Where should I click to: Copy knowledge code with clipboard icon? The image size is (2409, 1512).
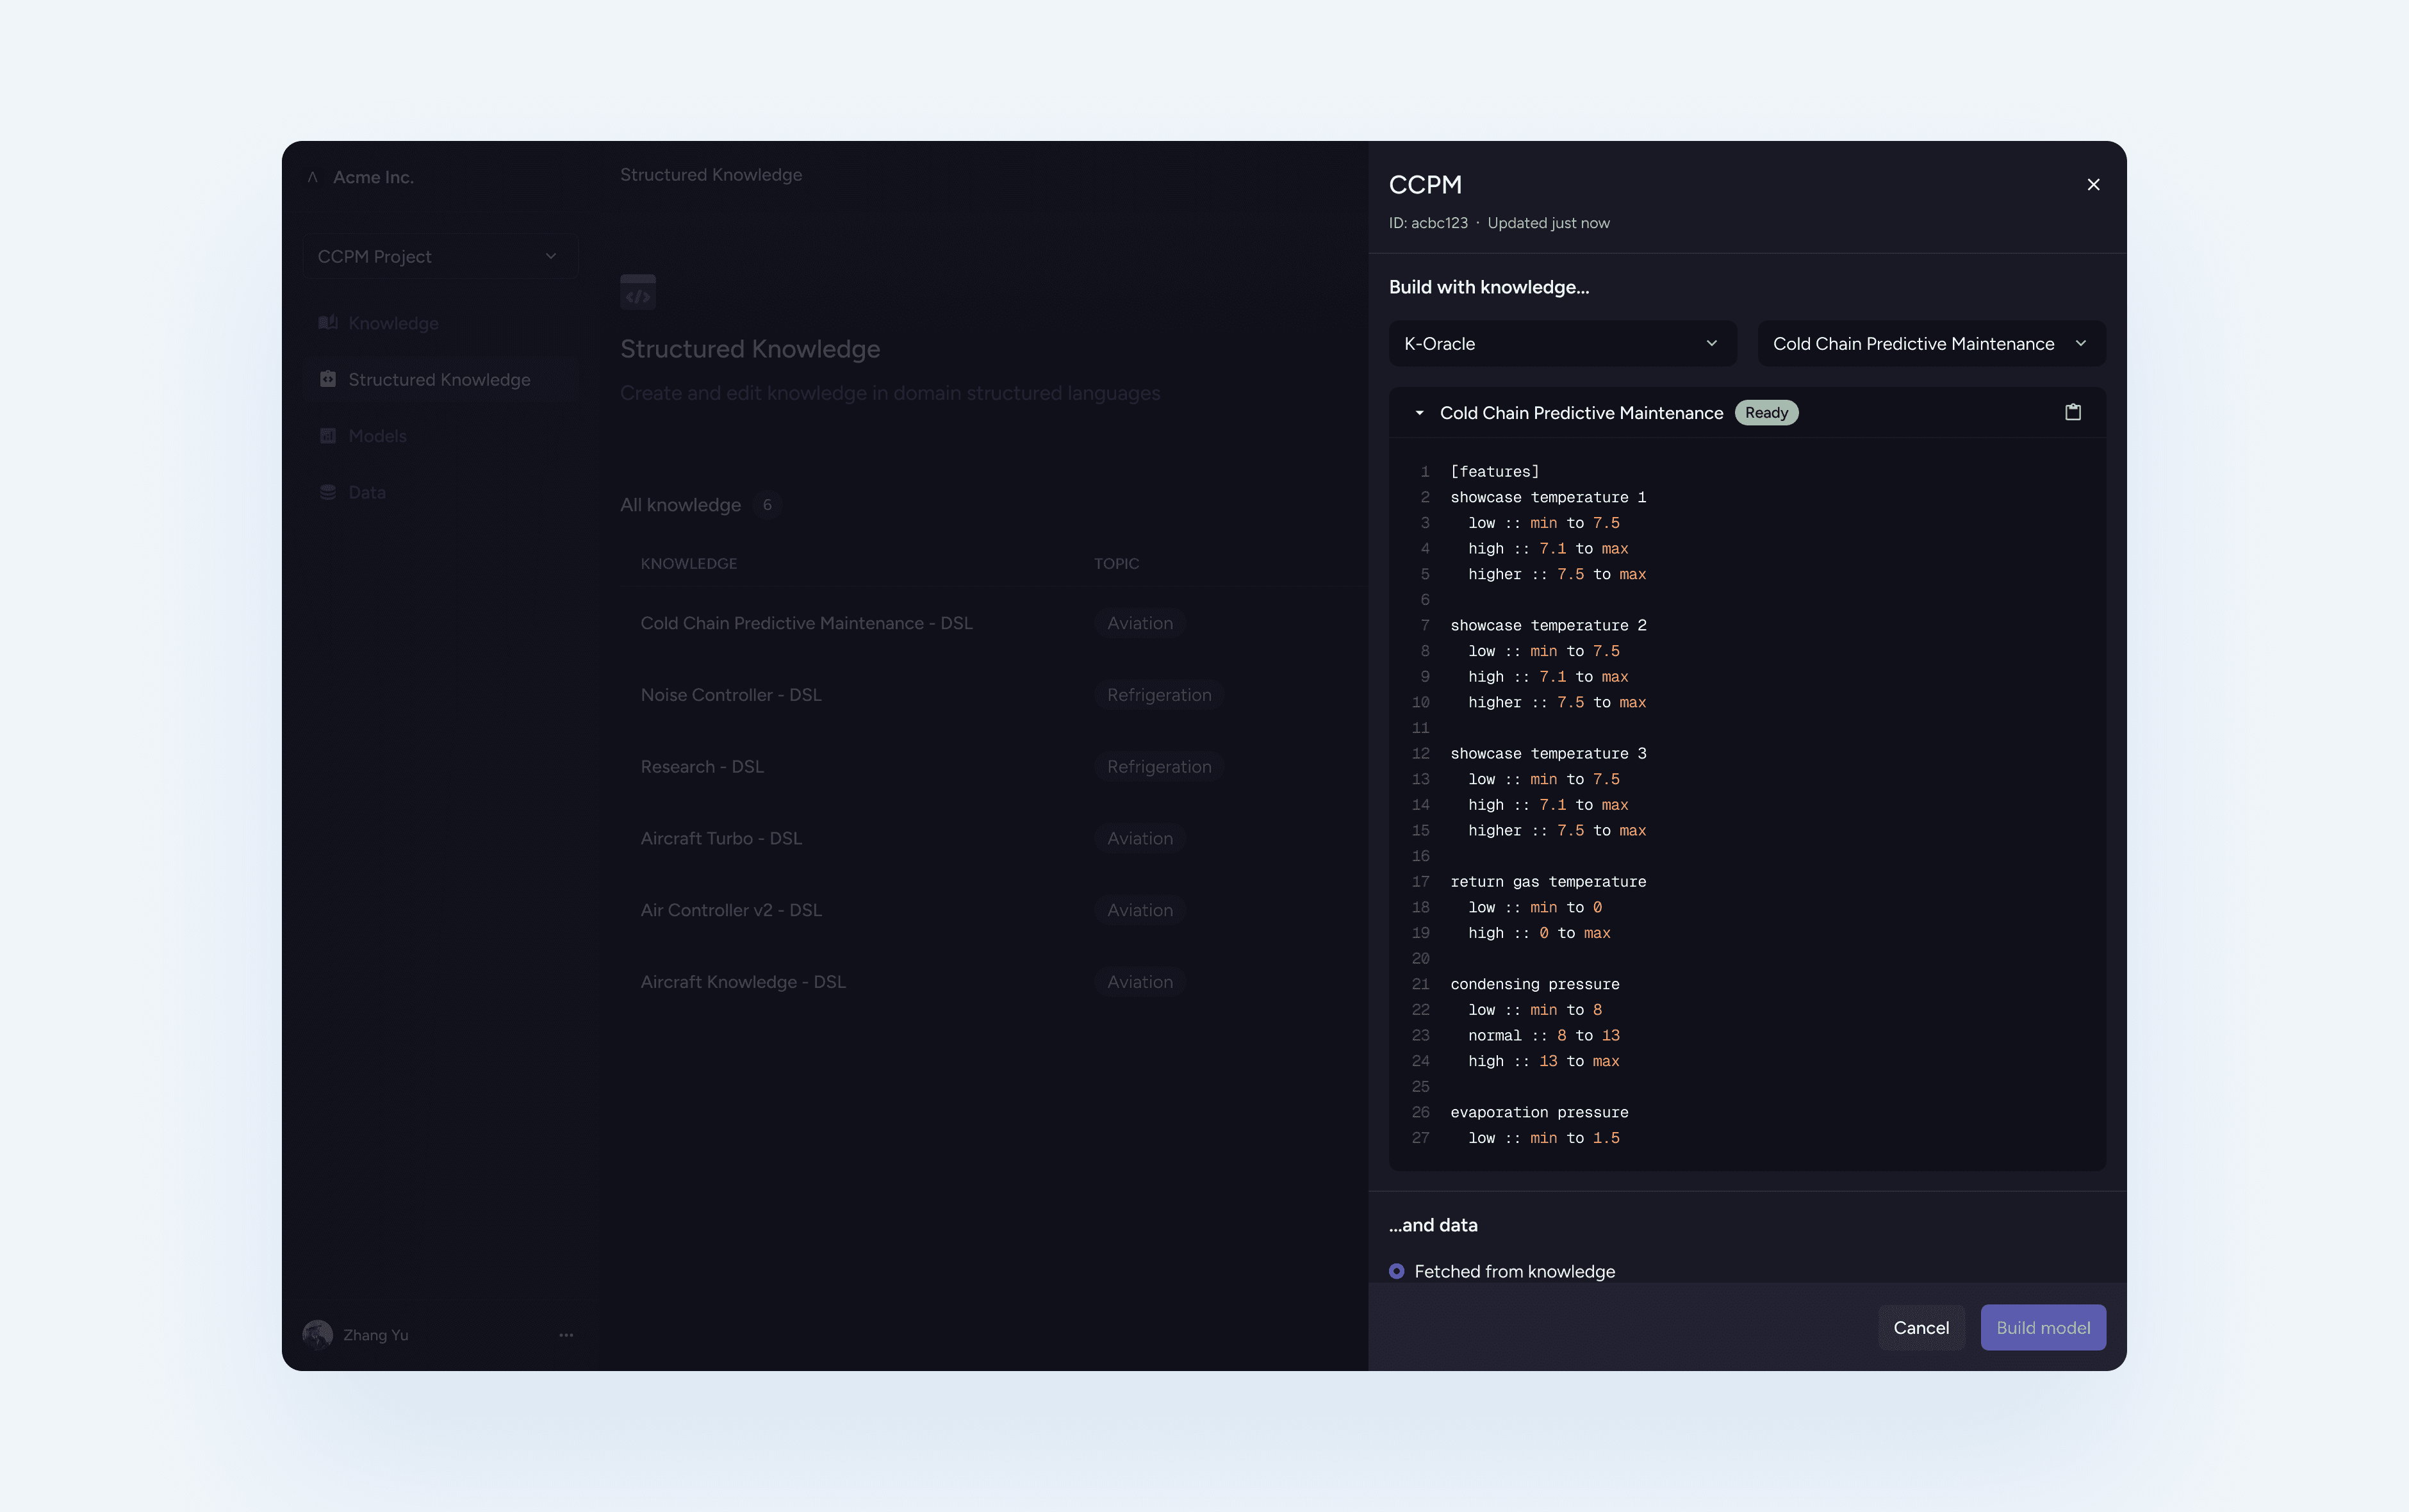(2072, 412)
